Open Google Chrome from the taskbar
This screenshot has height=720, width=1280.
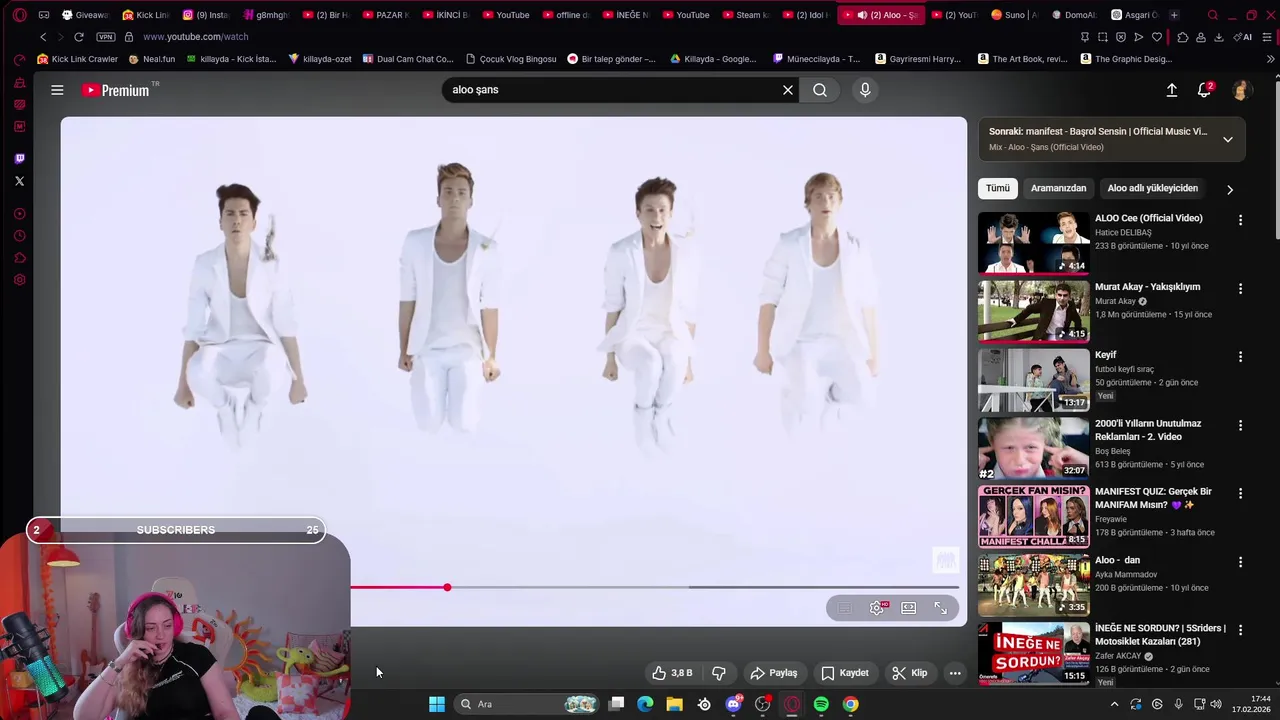click(x=850, y=704)
